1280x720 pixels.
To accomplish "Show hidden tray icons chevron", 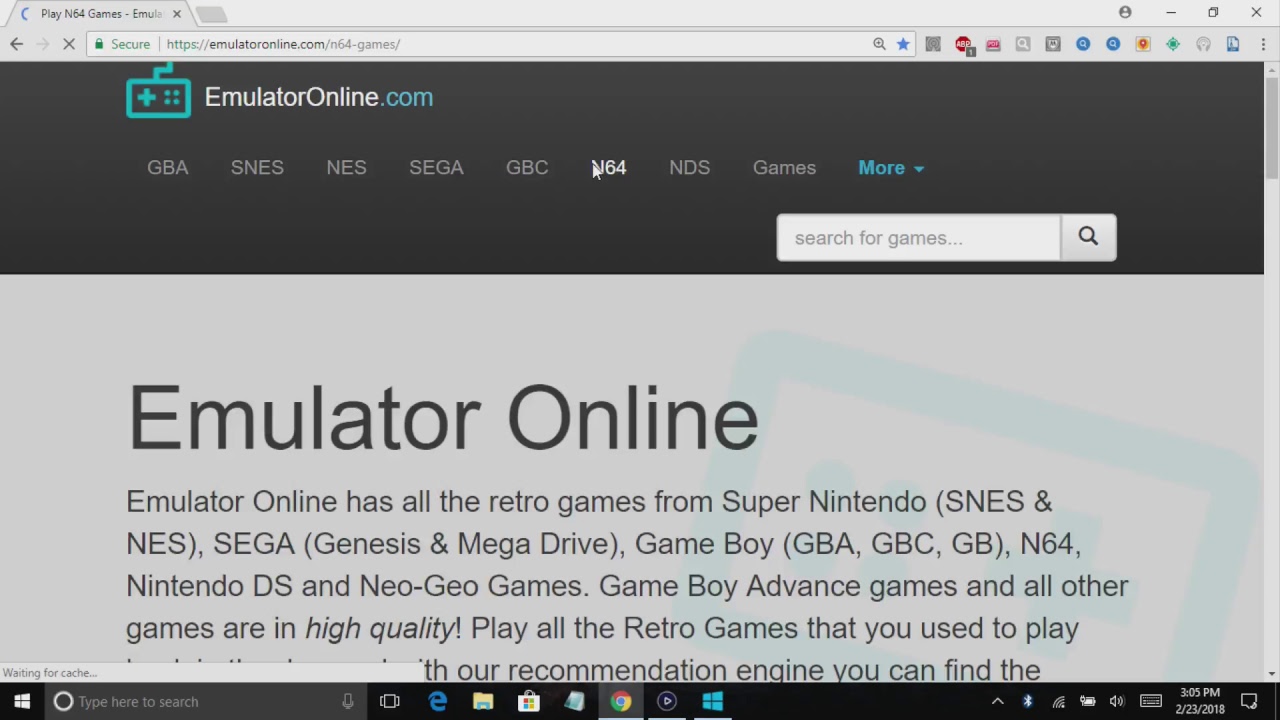I will (x=997, y=701).
